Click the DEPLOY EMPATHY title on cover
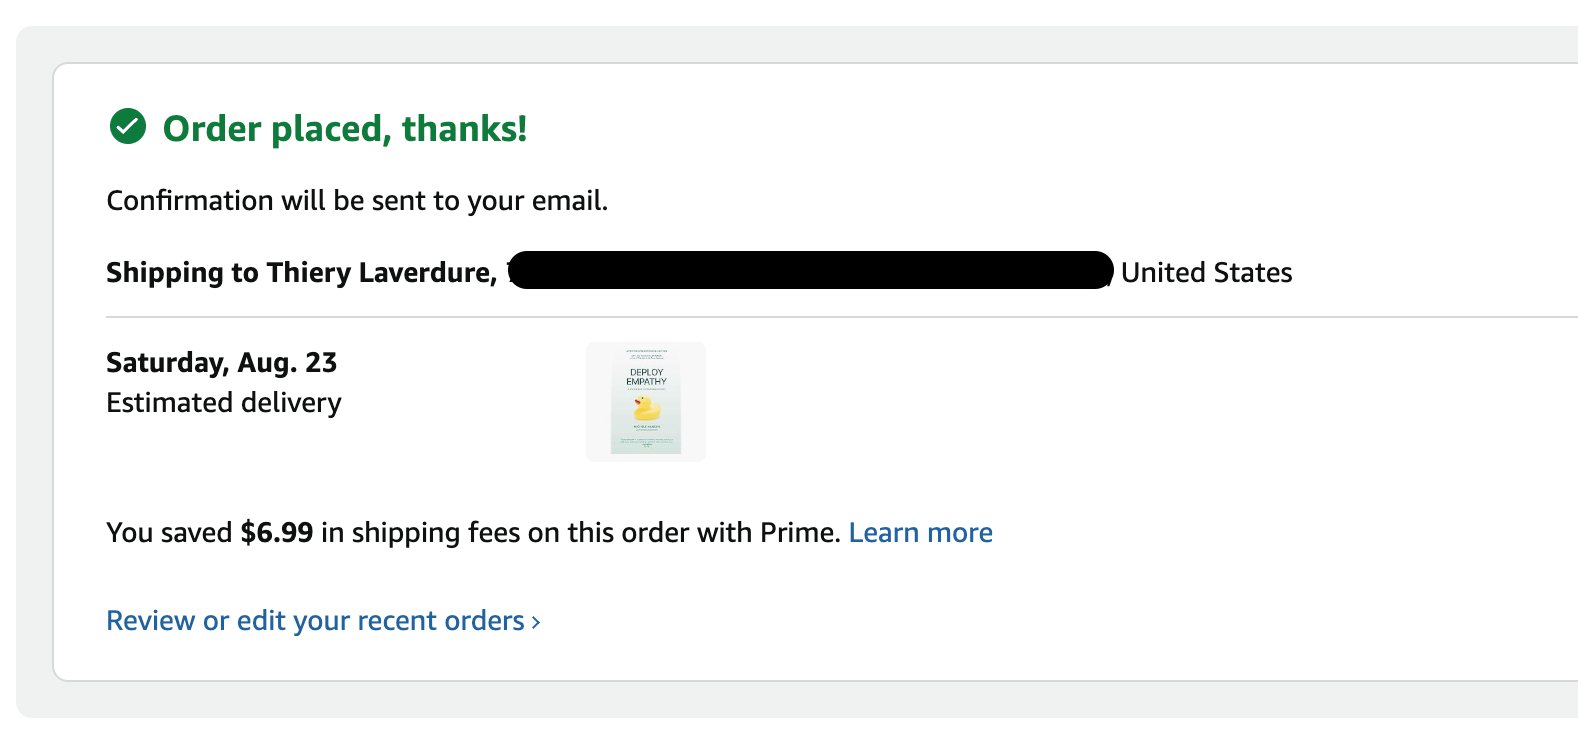This screenshot has width=1578, height=738. click(646, 377)
